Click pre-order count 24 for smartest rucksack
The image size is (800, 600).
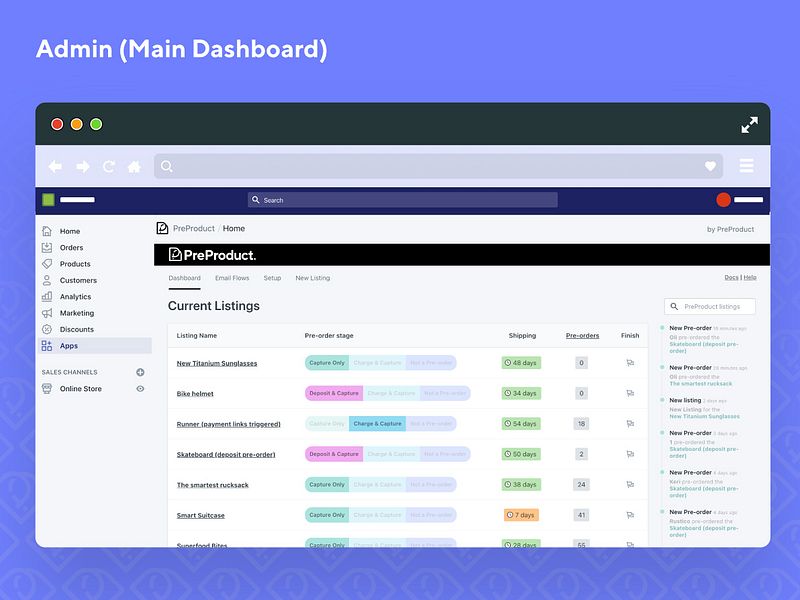581,484
